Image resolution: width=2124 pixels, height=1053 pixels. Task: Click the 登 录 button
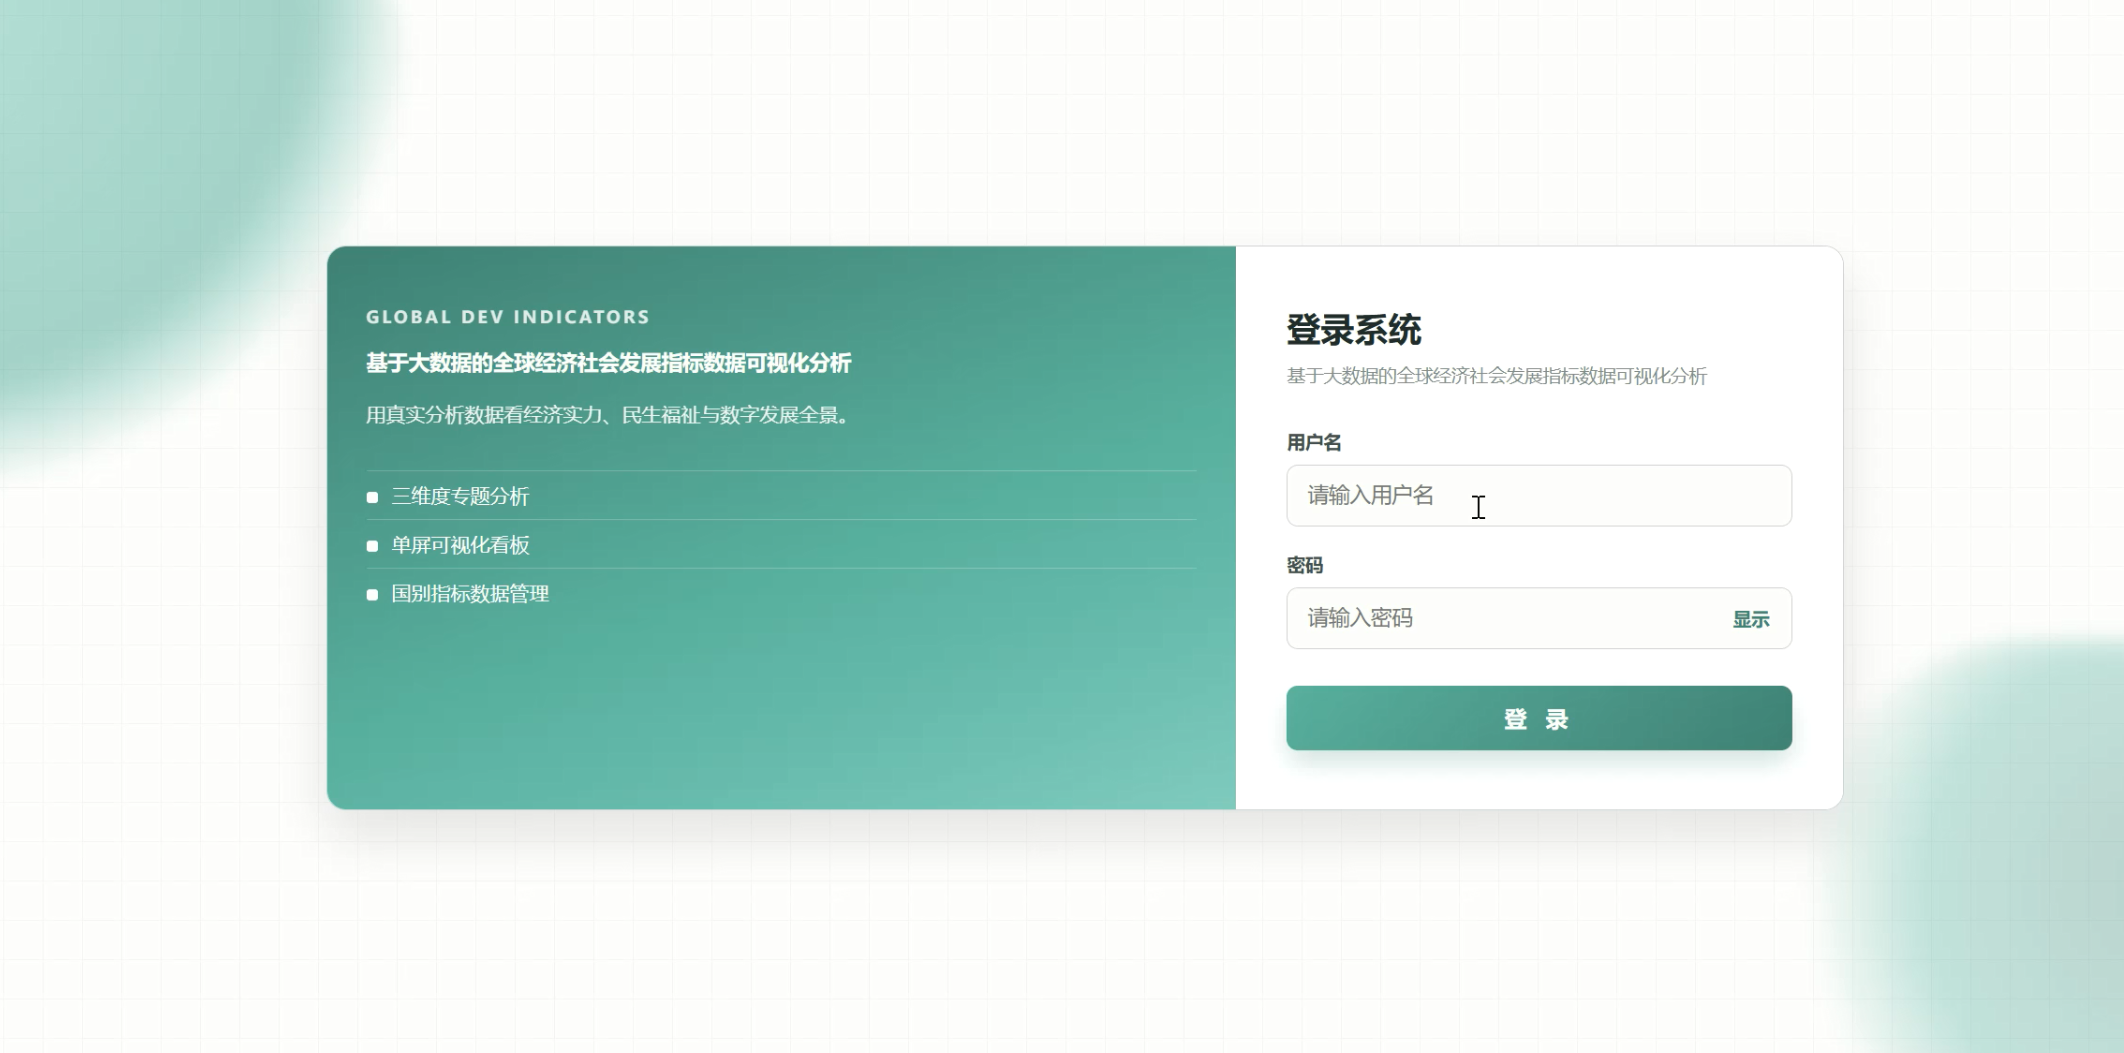pos(1538,718)
